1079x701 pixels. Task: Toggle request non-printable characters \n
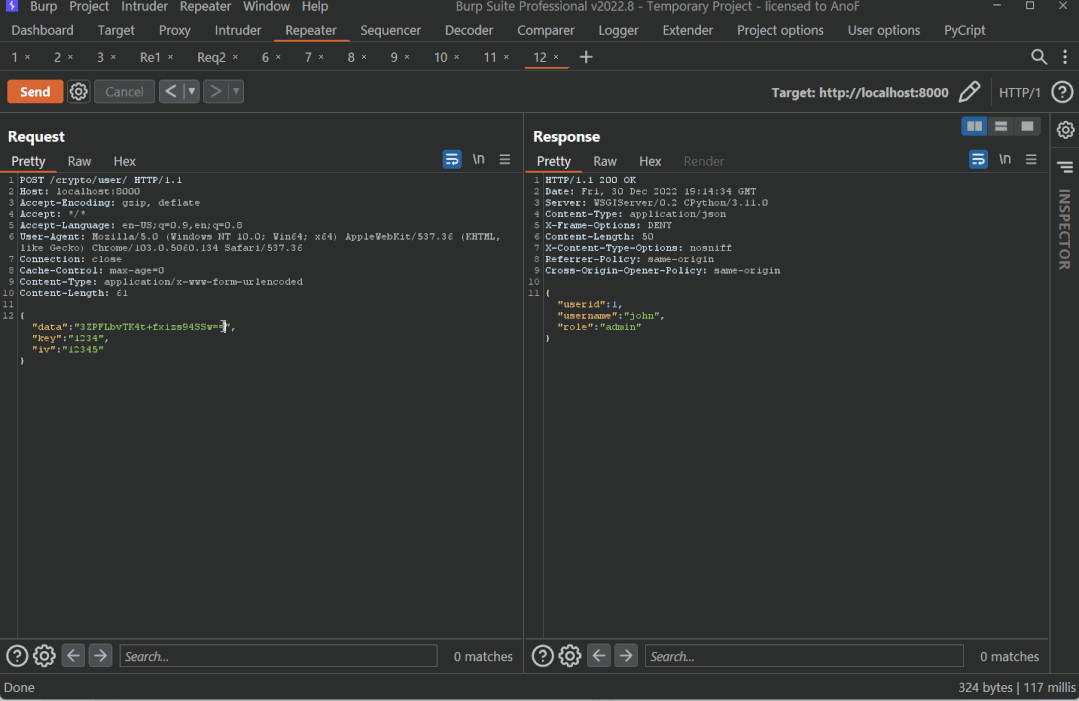(478, 160)
